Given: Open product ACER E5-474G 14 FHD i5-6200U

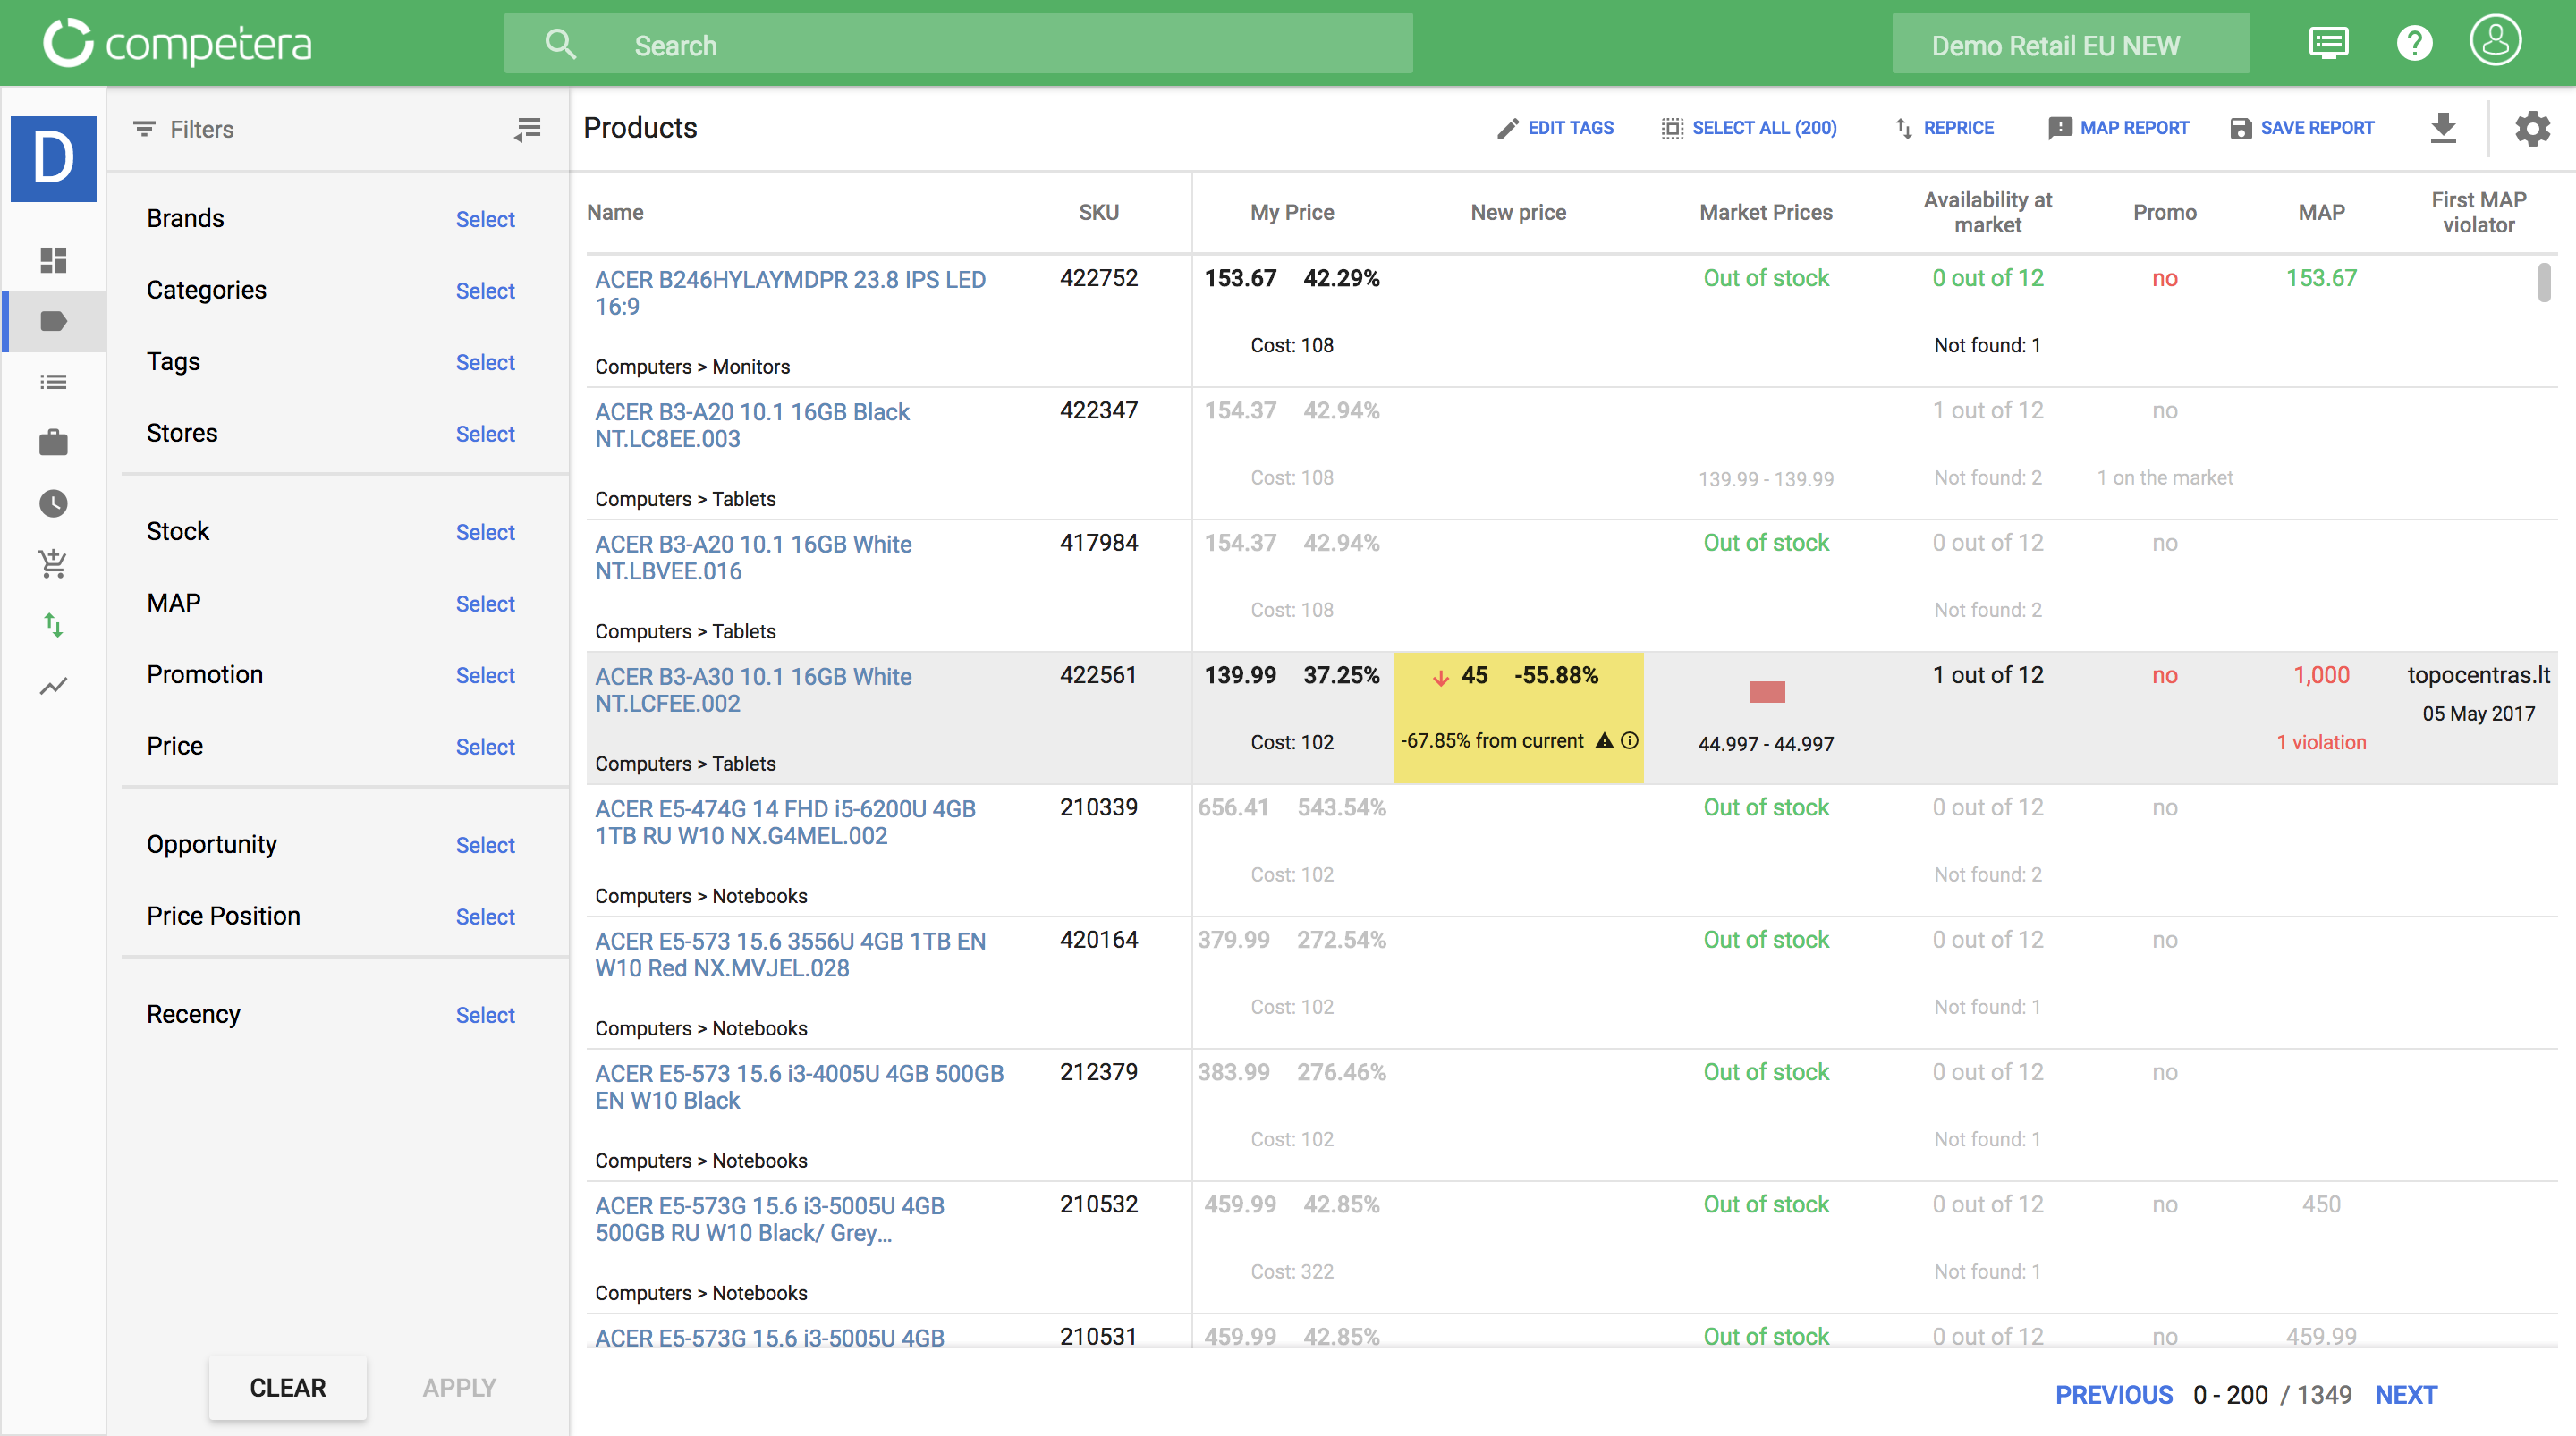Looking at the screenshot, I should tap(785, 822).
